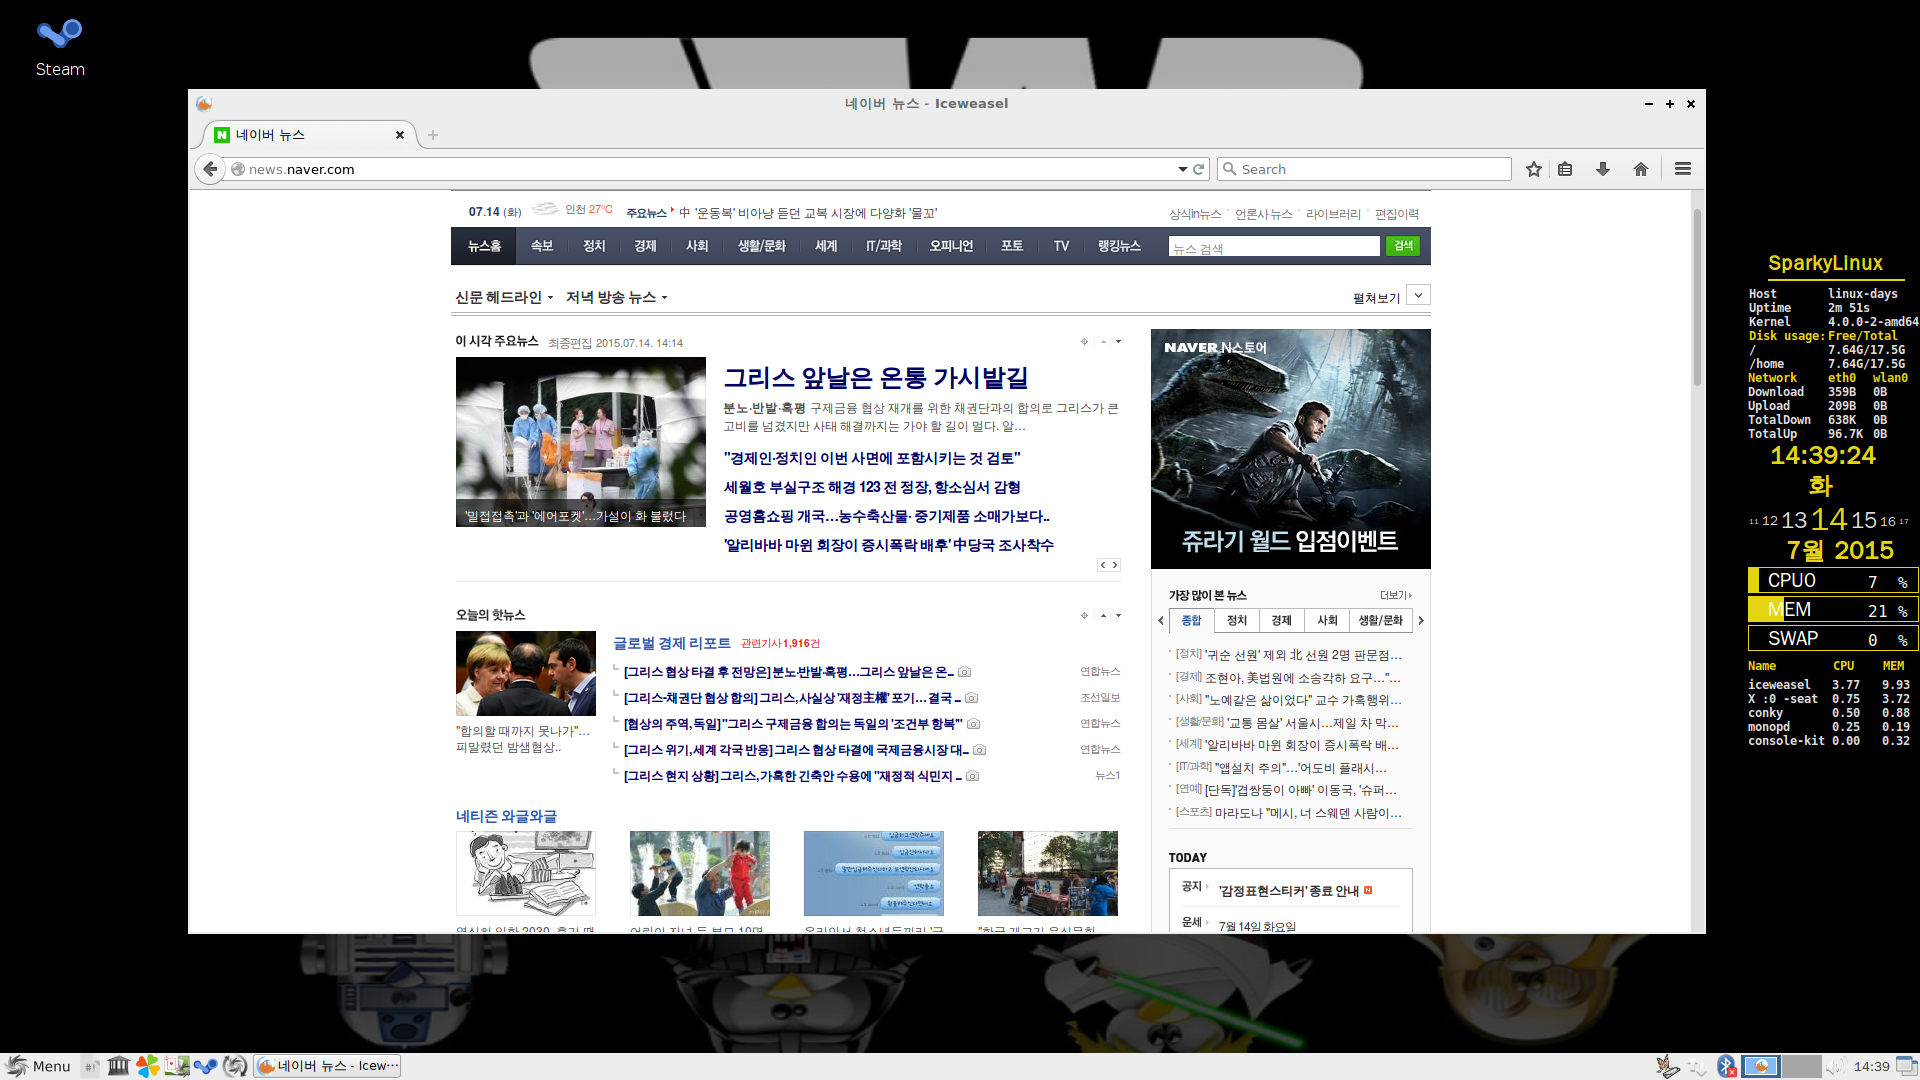The height and width of the screenshot is (1080, 1920).
Task: Click the 더보기 link in most-viewed news
Action: click(x=1396, y=595)
